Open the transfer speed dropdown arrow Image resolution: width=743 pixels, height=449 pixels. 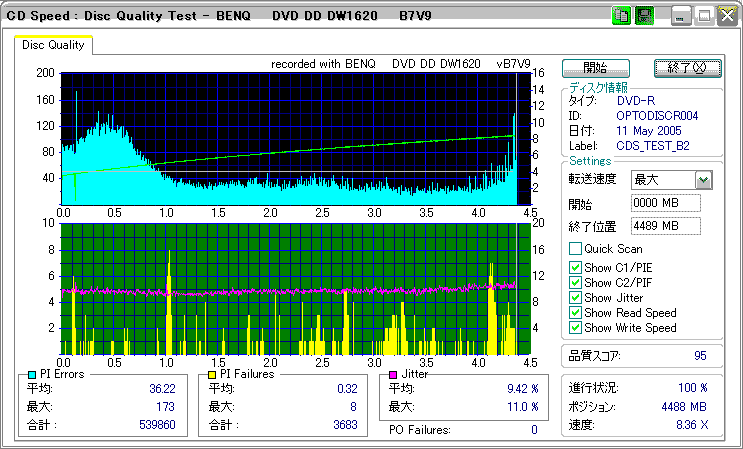(703, 180)
